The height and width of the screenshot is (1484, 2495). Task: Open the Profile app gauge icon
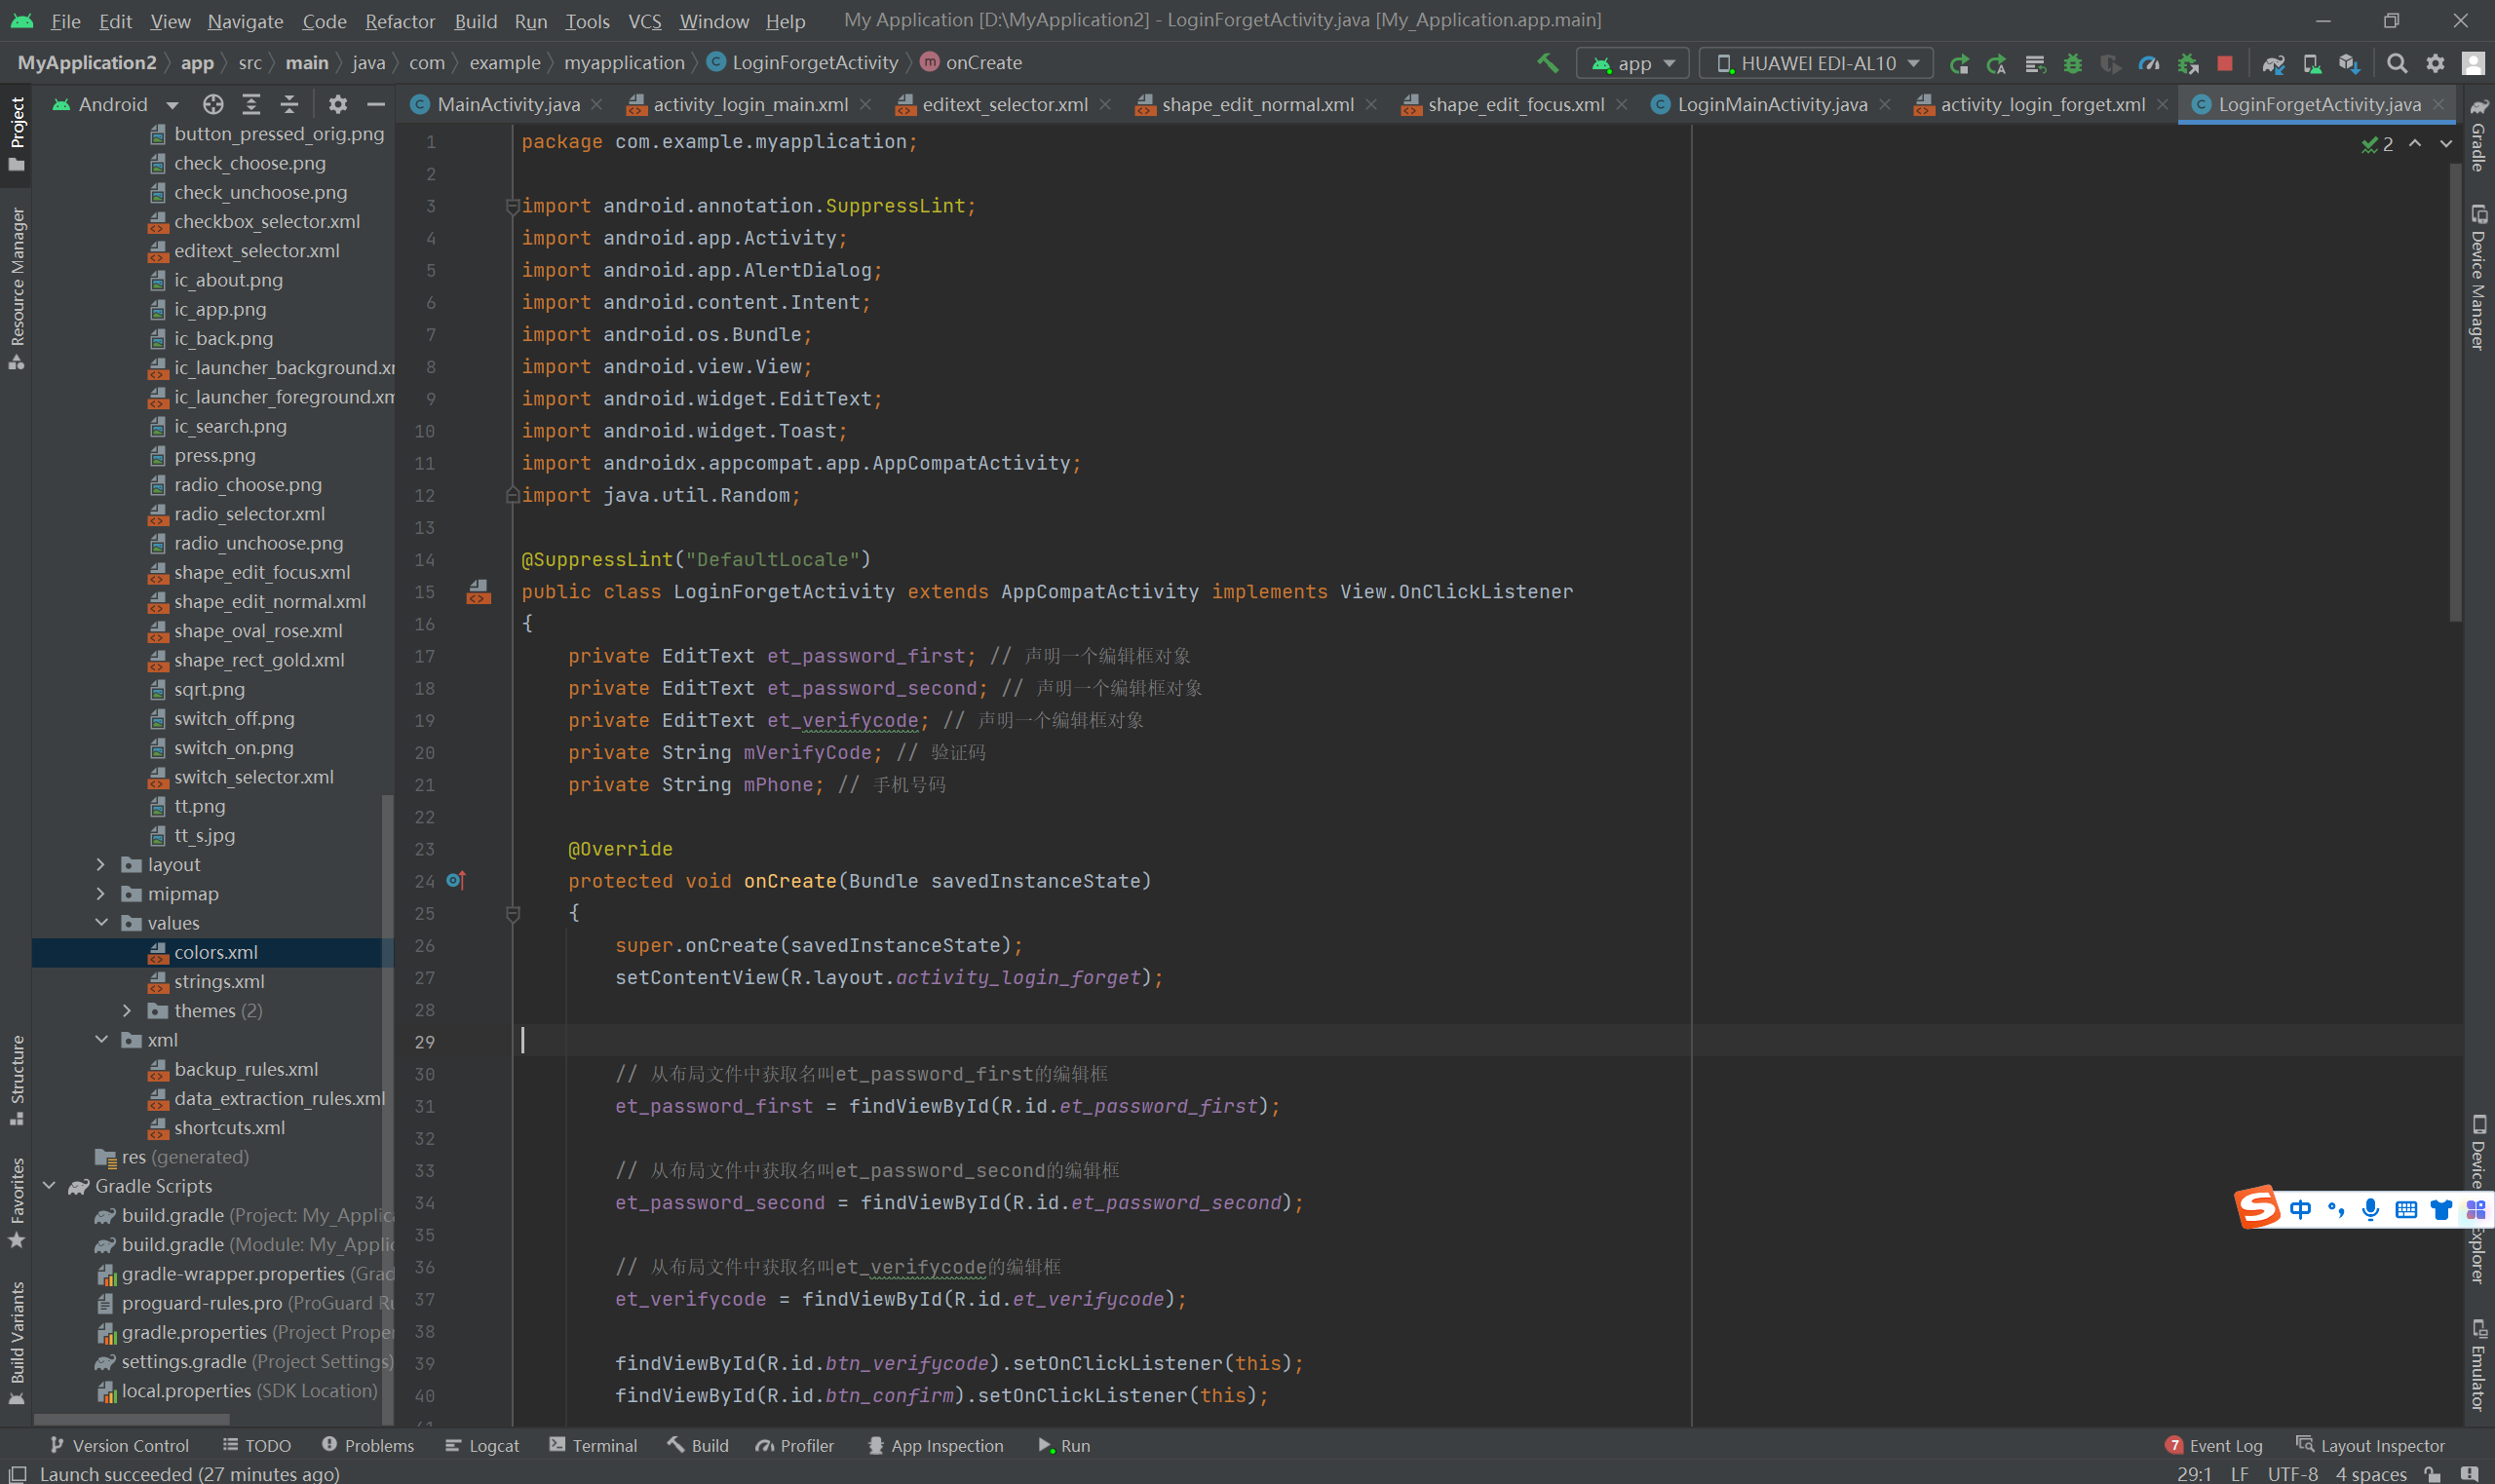2148,63
